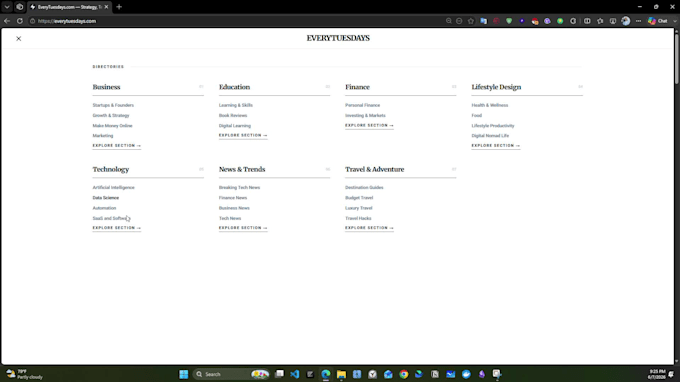Open the Data Science link
This screenshot has width=680, height=382.
[105, 198]
